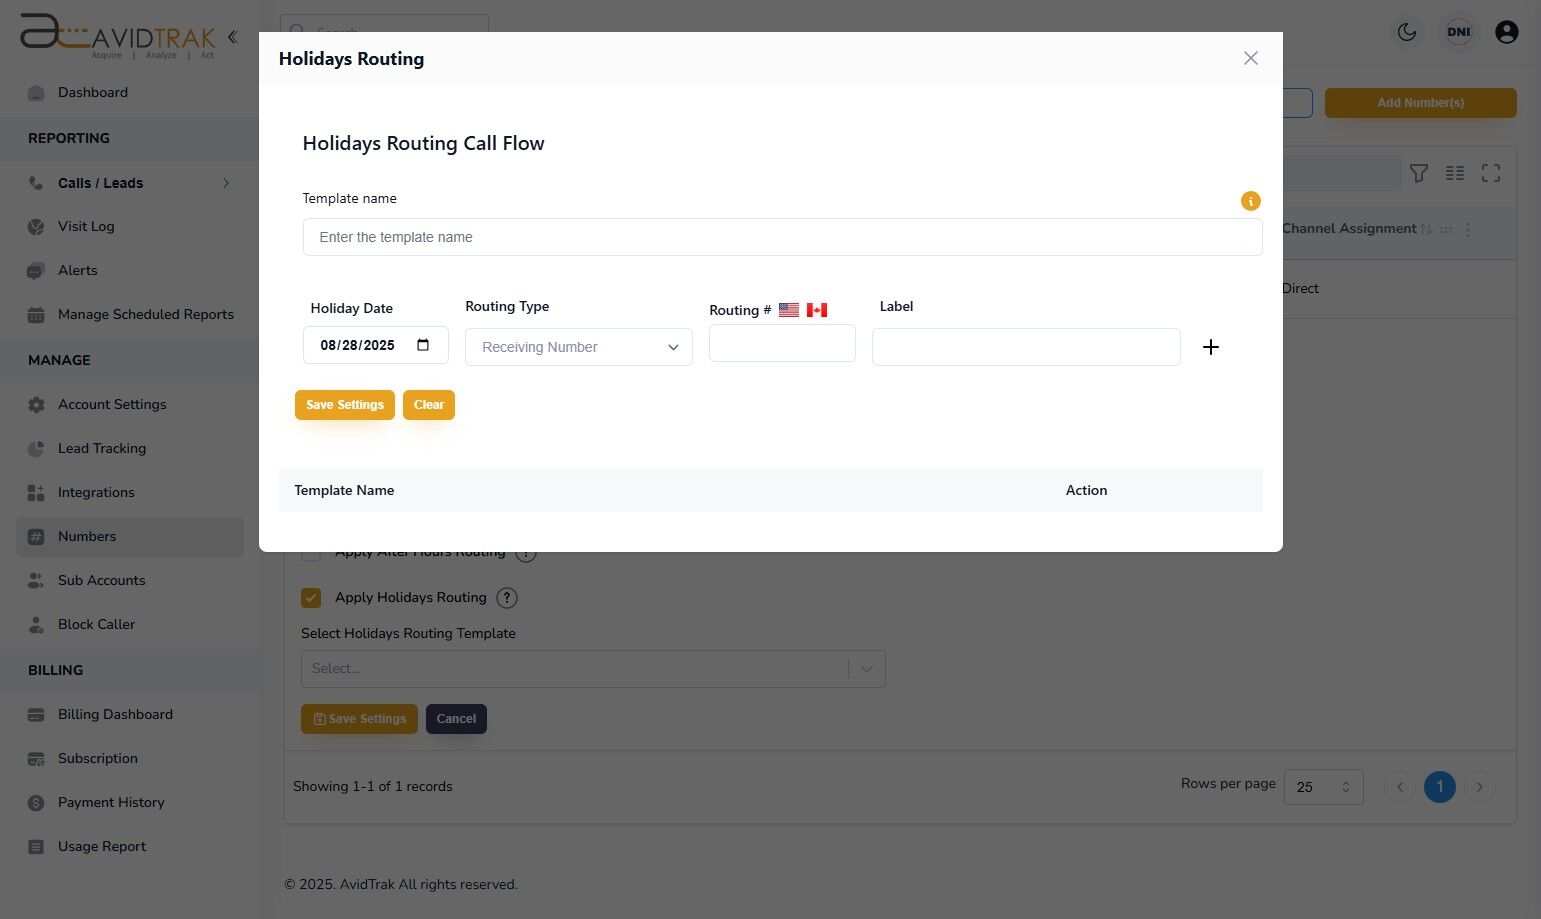The height and width of the screenshot is (919, 1541).
Task: Collapse the sidebar using the chevron icon
Action: 232,36
